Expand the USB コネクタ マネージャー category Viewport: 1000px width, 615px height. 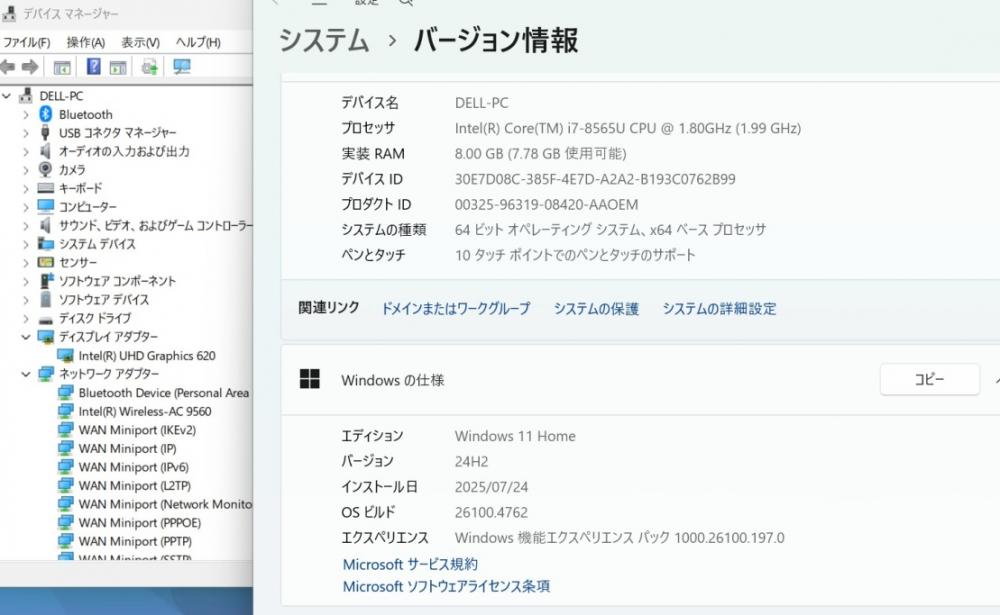pyautogui.click(x=26, y=133)
